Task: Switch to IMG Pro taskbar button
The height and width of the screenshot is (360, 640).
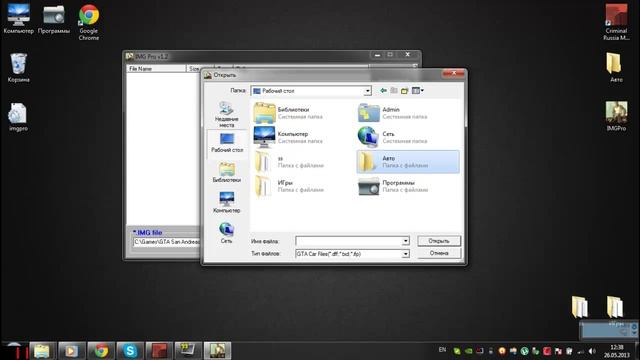Action: 218,351
